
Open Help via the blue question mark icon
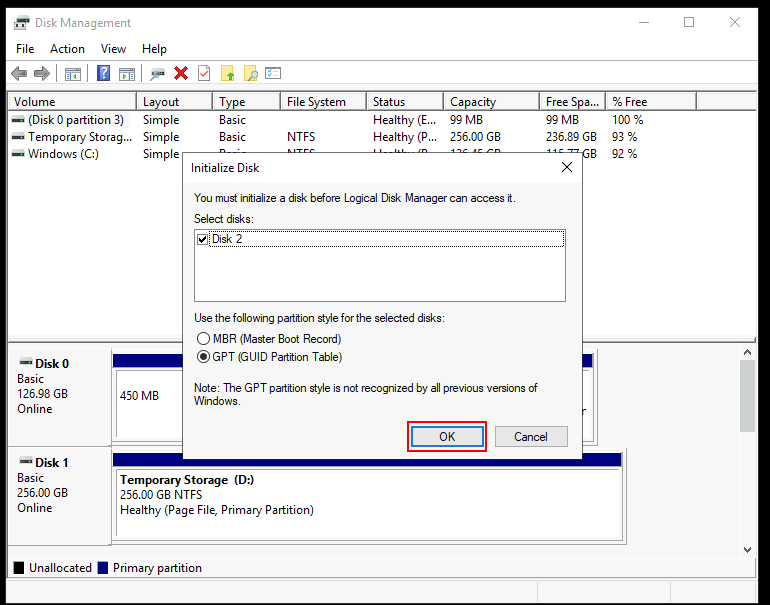103,73
